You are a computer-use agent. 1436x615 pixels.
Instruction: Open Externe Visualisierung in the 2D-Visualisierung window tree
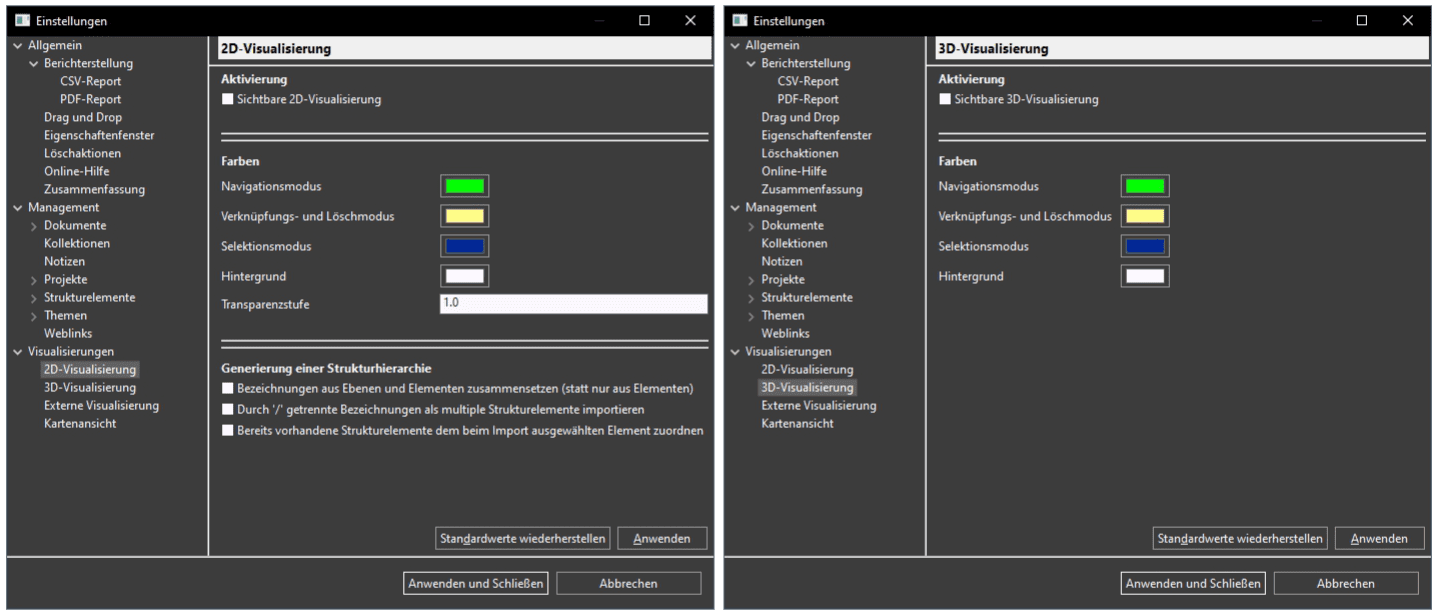(x=102, y=406)
